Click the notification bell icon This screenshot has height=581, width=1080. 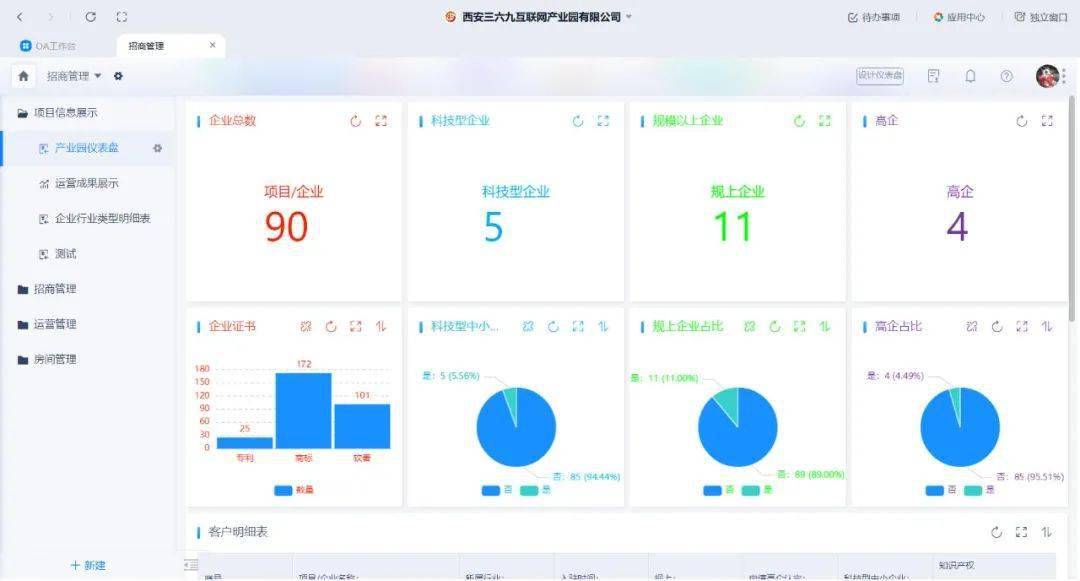[x=970, y=76]
